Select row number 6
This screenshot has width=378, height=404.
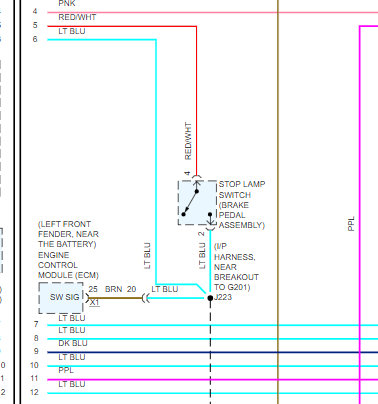coord(35,39)
